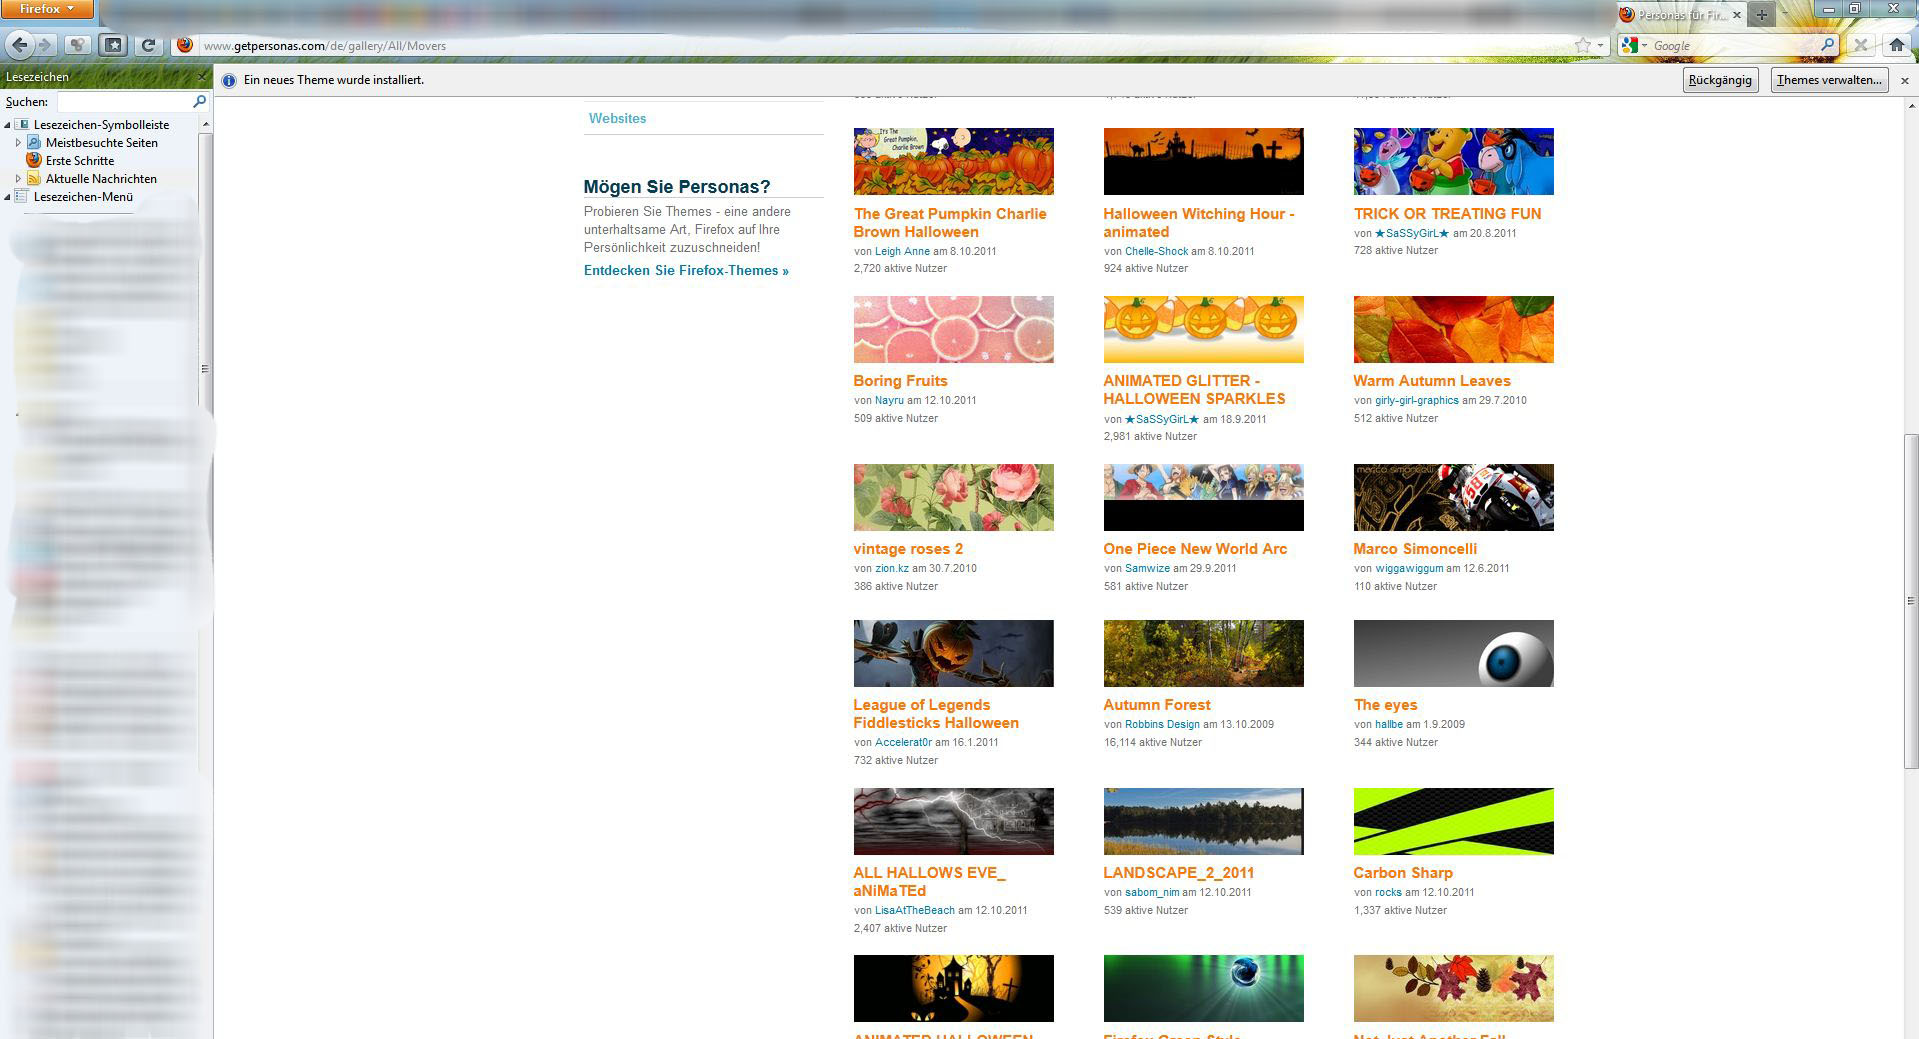
Task: Open the Marco Simoncelli persona link
Action: pos(1415,549)
